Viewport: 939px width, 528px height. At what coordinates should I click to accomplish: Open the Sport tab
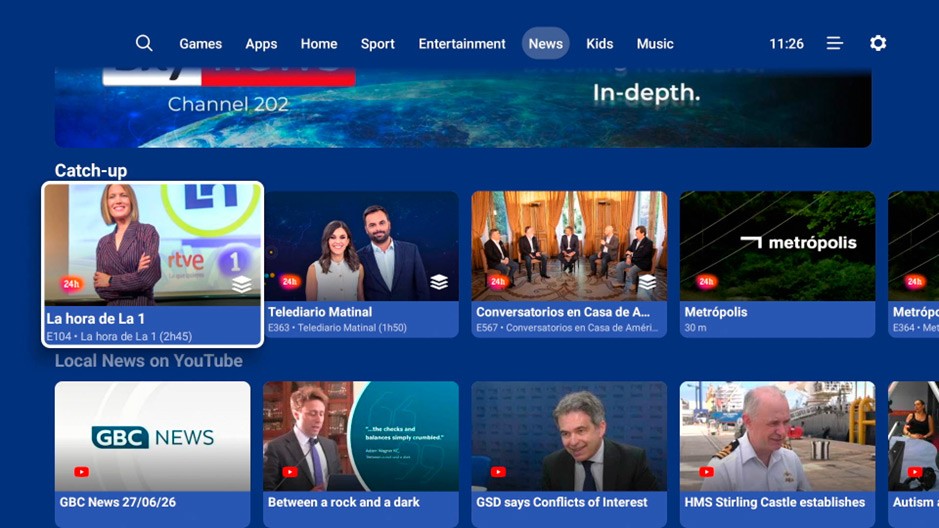click(x=377, y=44)
